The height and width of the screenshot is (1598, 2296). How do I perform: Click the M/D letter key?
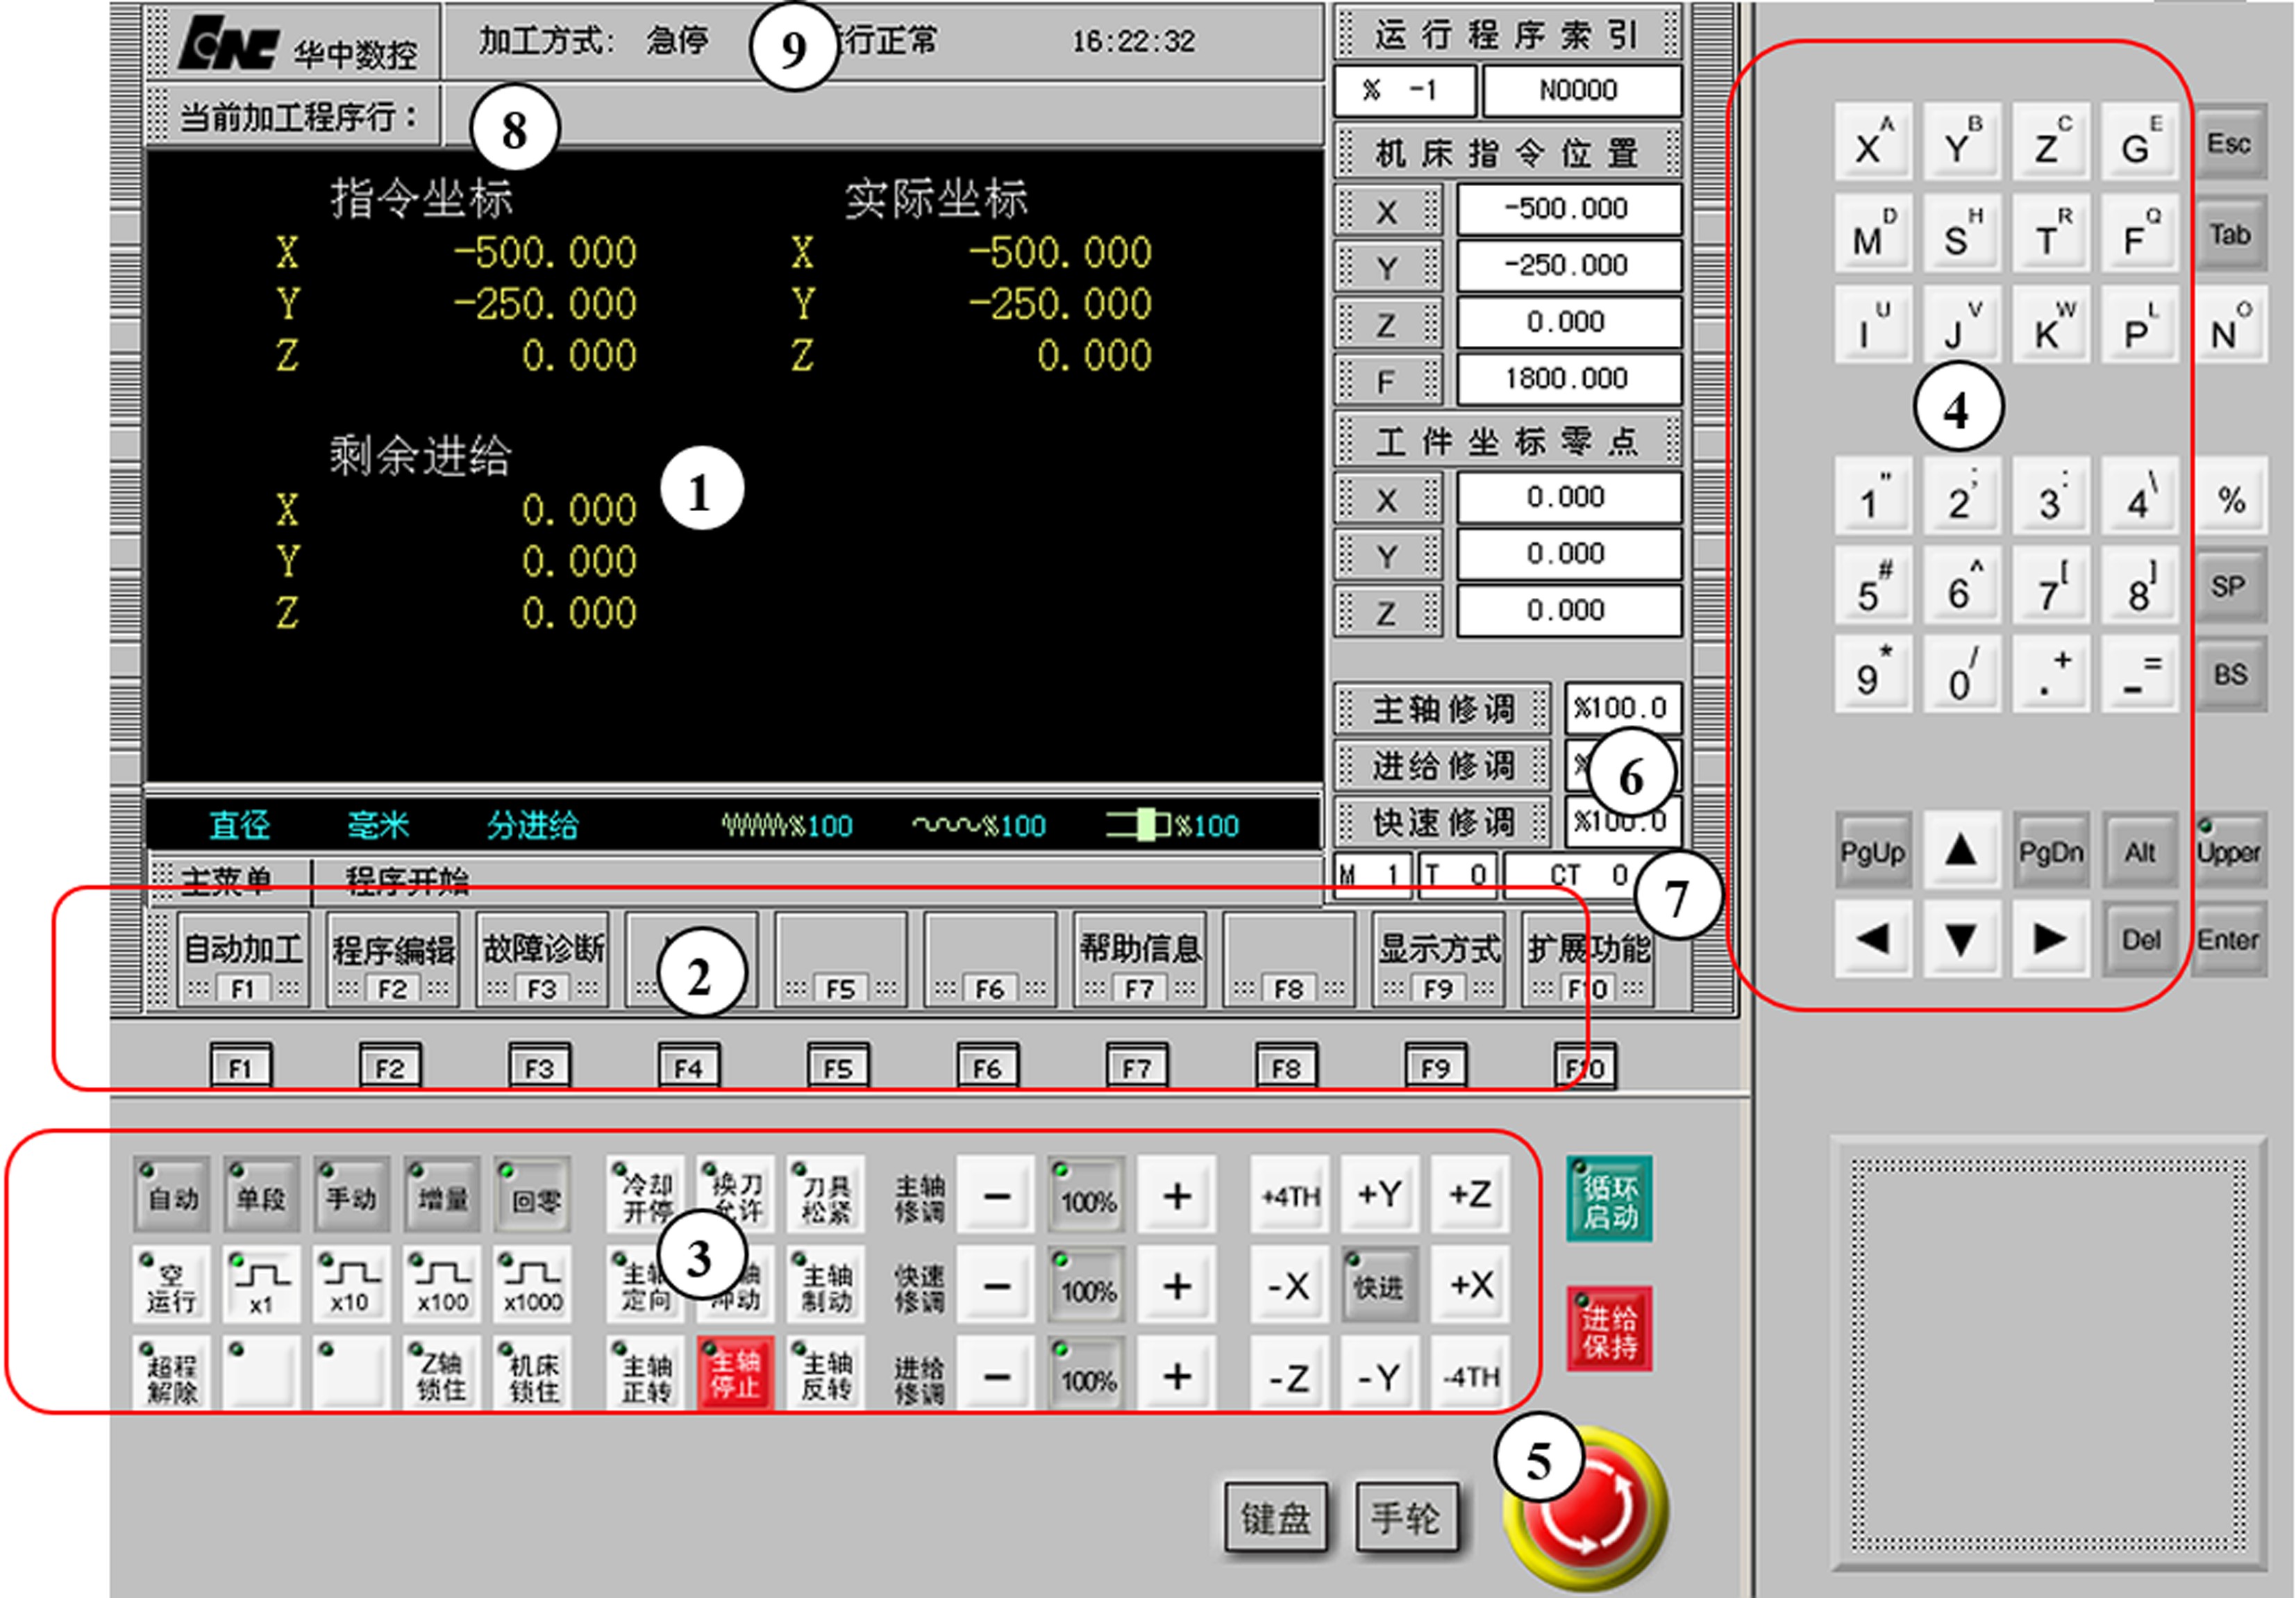1872,233
